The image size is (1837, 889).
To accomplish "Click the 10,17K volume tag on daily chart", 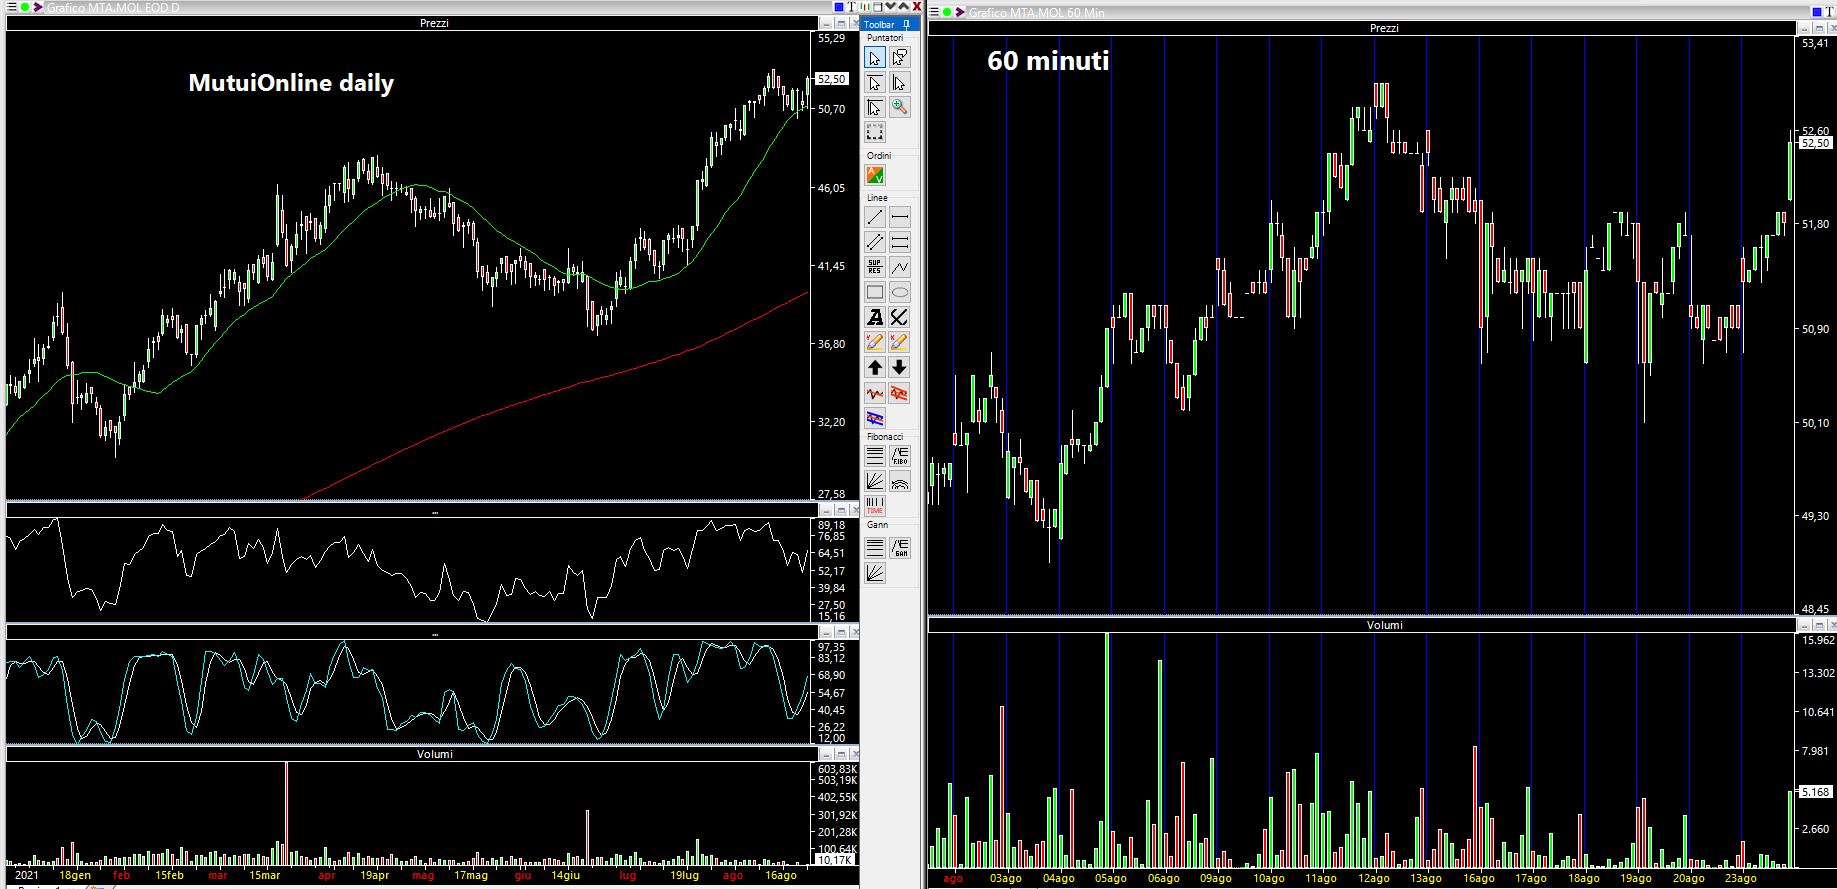I will tap(835, 860).
